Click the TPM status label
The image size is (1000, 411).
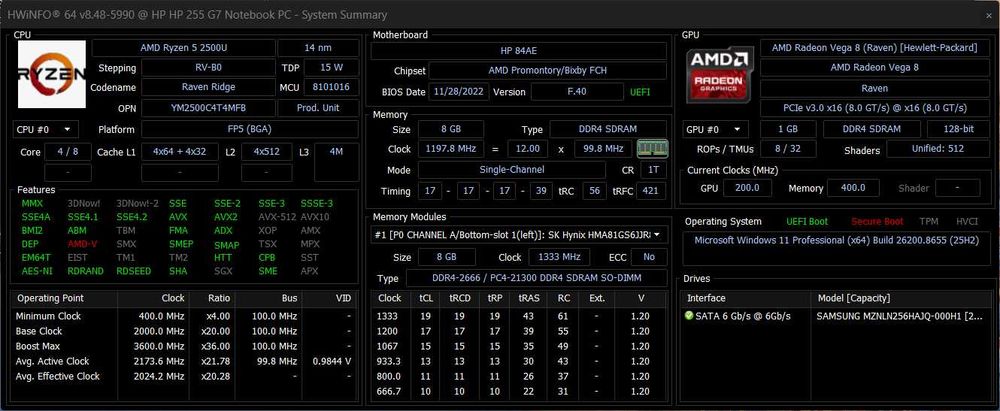(x=929, y=221)
